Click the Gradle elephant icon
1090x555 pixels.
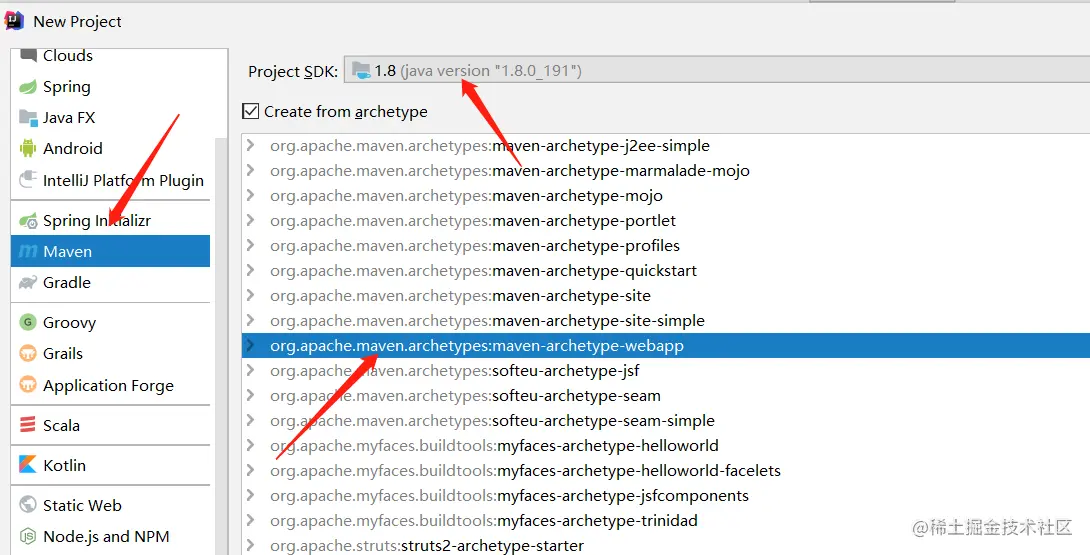(28, 282)
